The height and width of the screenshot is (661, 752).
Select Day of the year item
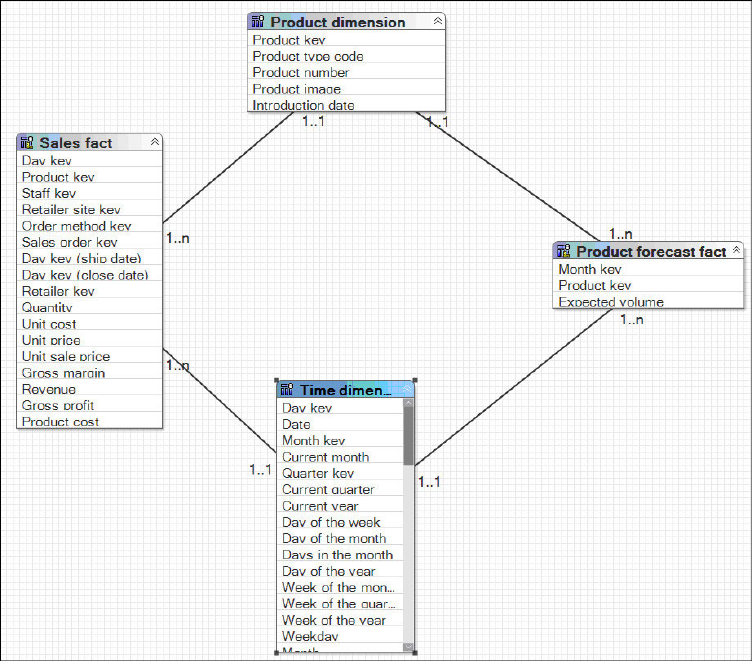point(341,571)
